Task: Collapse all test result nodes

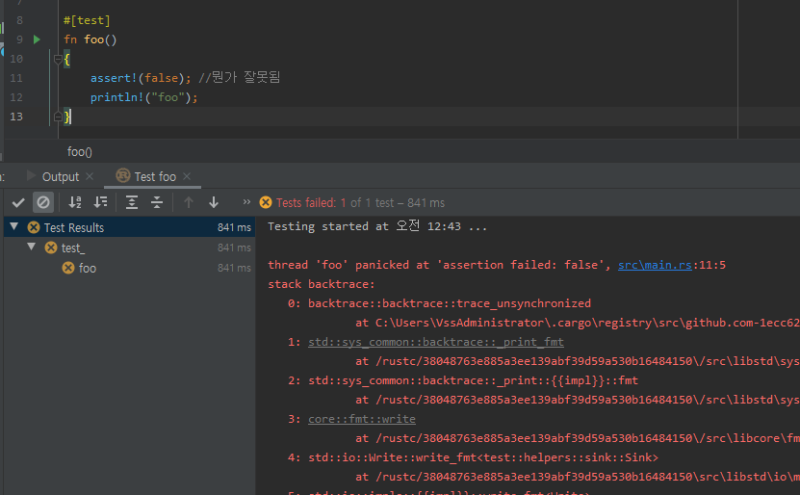Action: (x=157, y=202)
